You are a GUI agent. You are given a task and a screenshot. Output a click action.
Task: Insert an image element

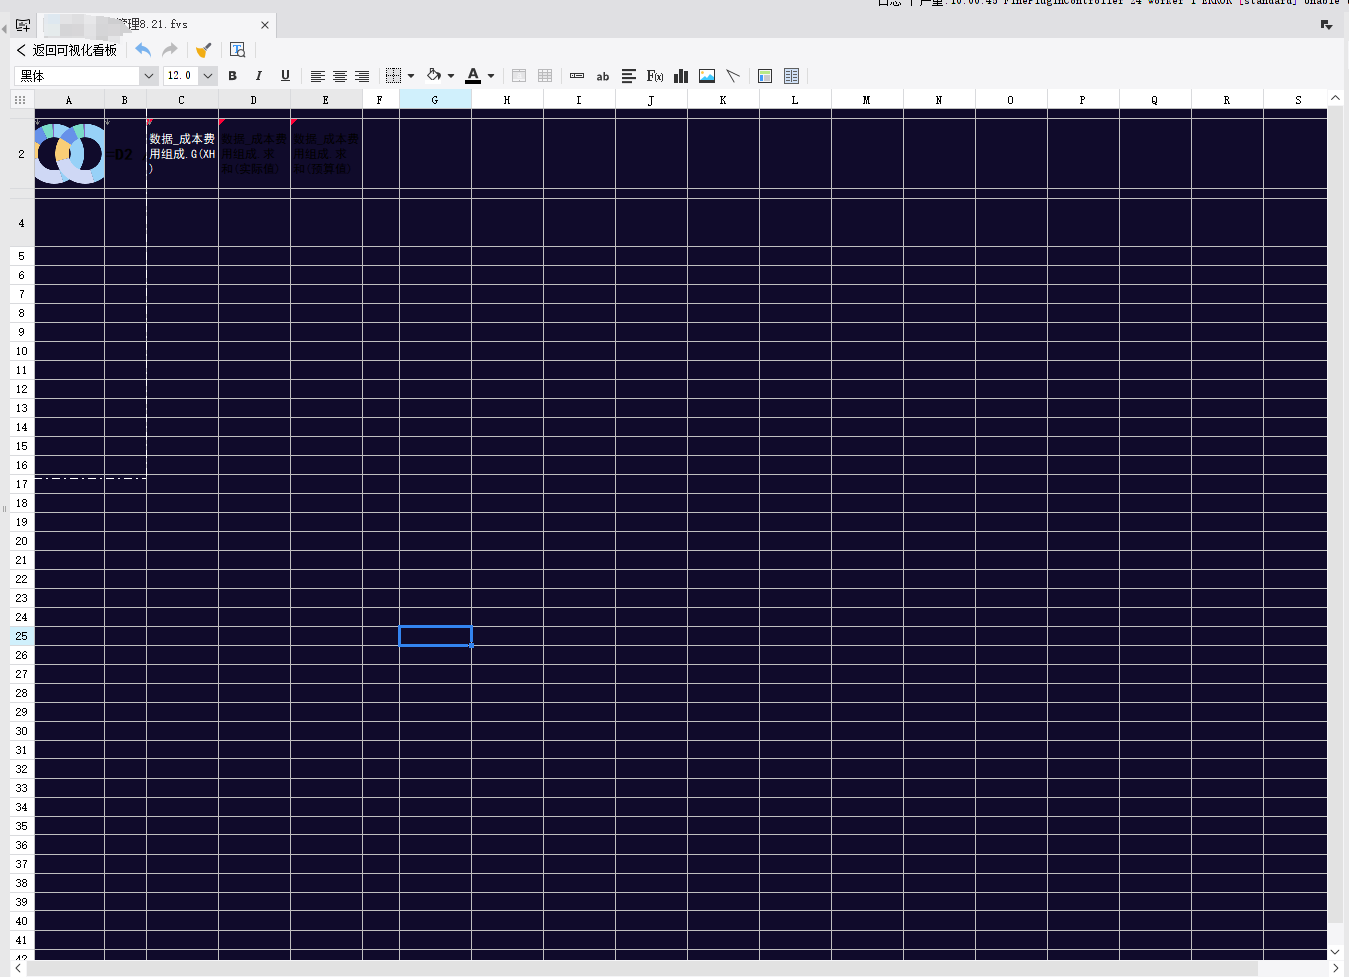click(x=707, y=76)
